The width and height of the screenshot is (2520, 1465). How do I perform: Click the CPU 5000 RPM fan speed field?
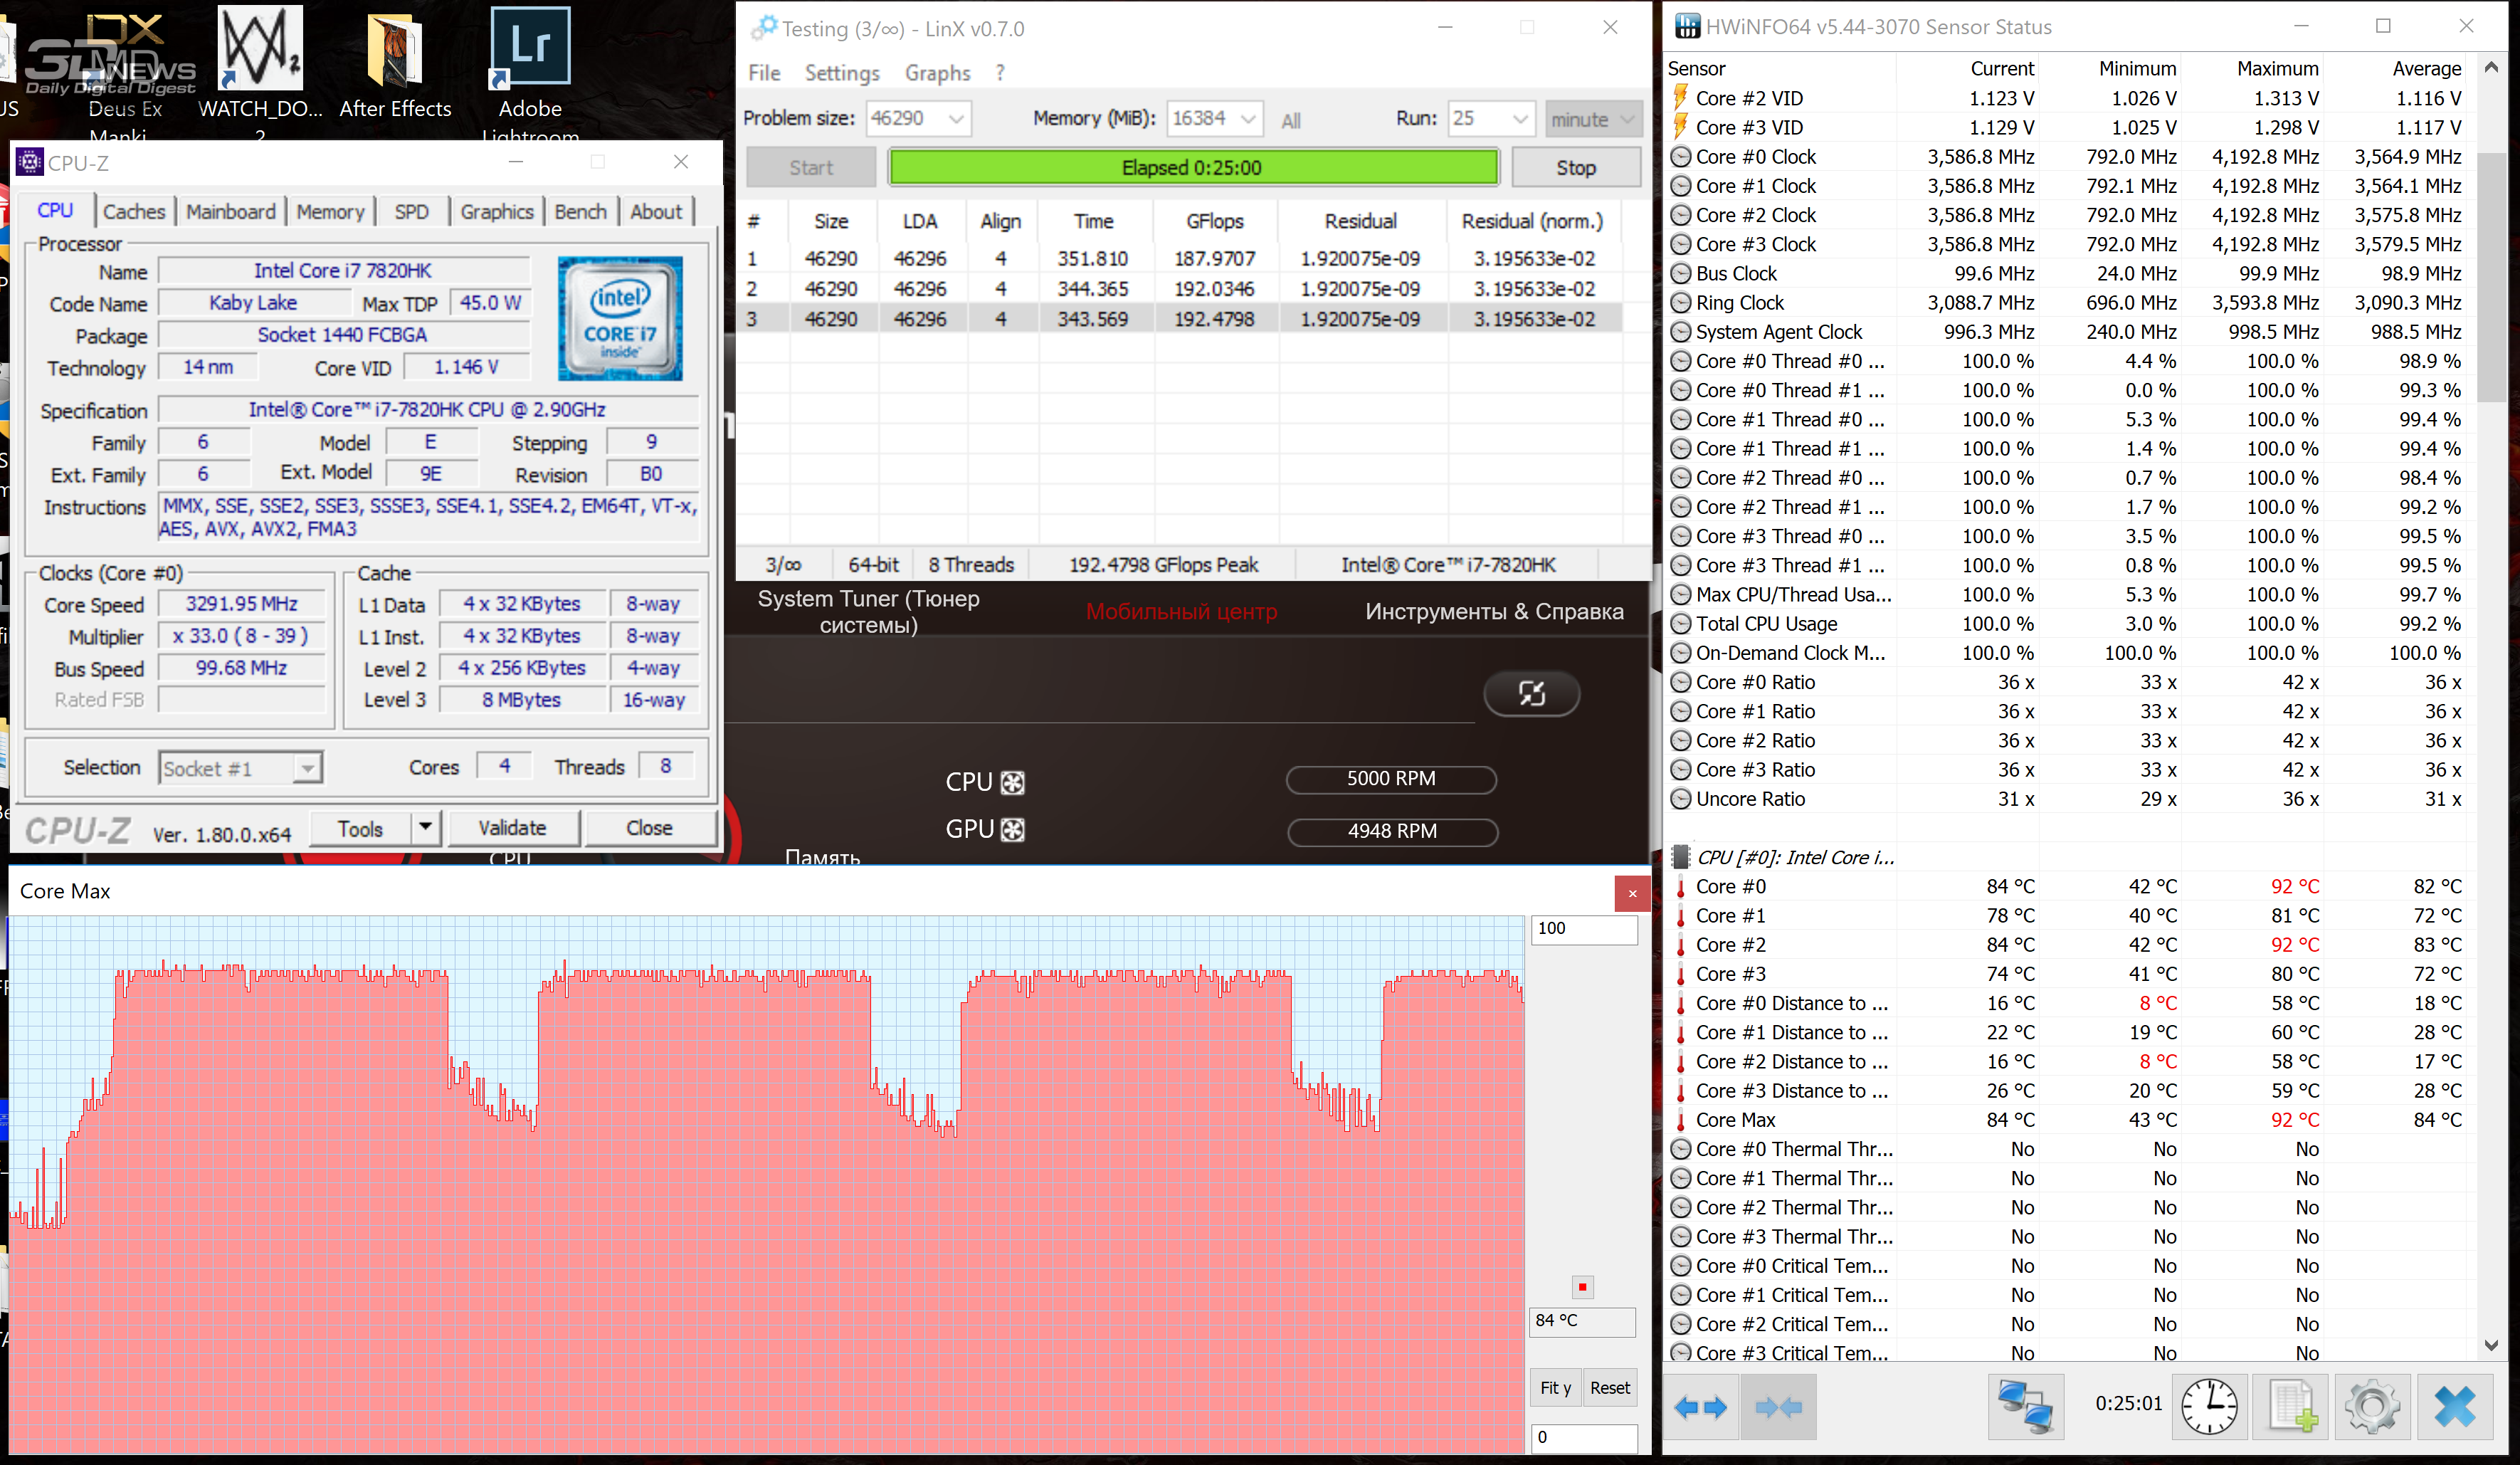click(x=1390, y=779)
